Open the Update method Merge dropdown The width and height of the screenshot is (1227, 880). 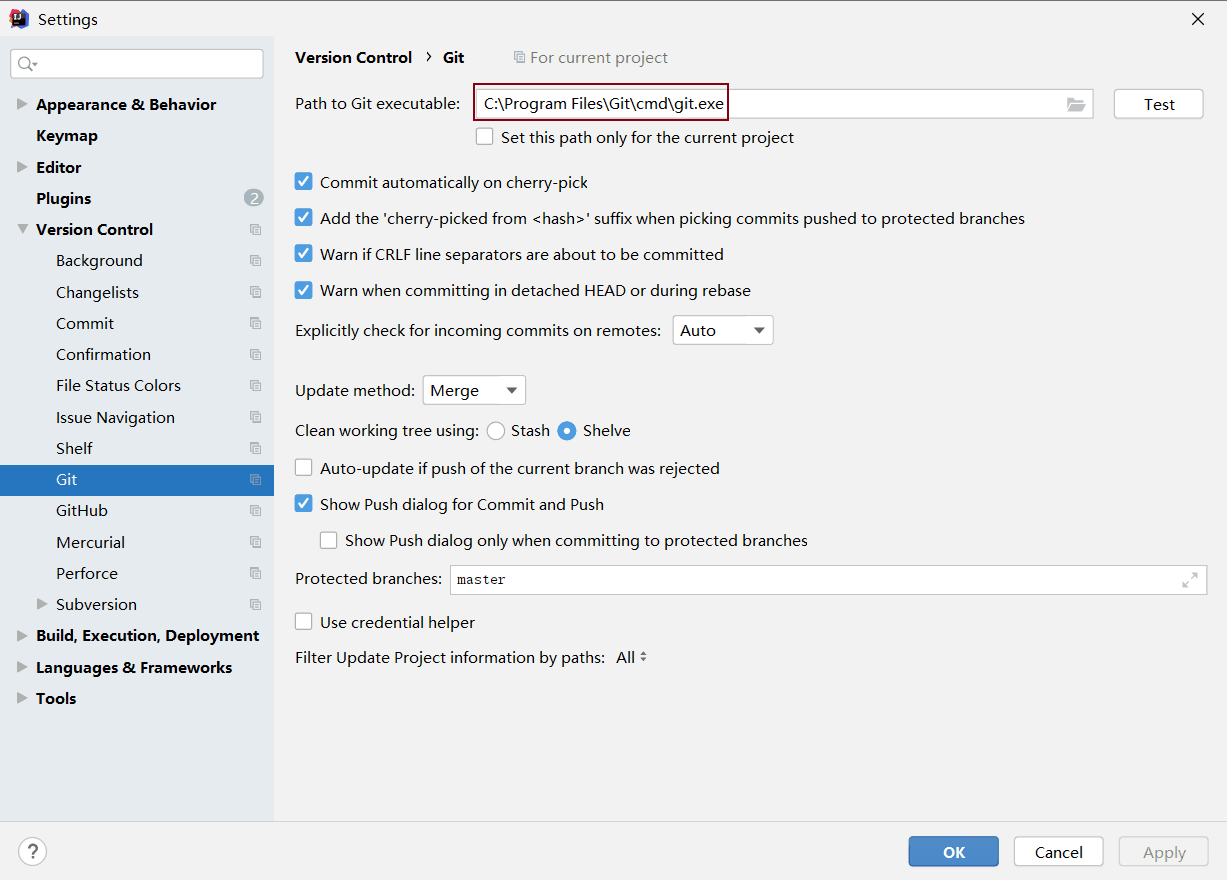[x=474, y=390]
